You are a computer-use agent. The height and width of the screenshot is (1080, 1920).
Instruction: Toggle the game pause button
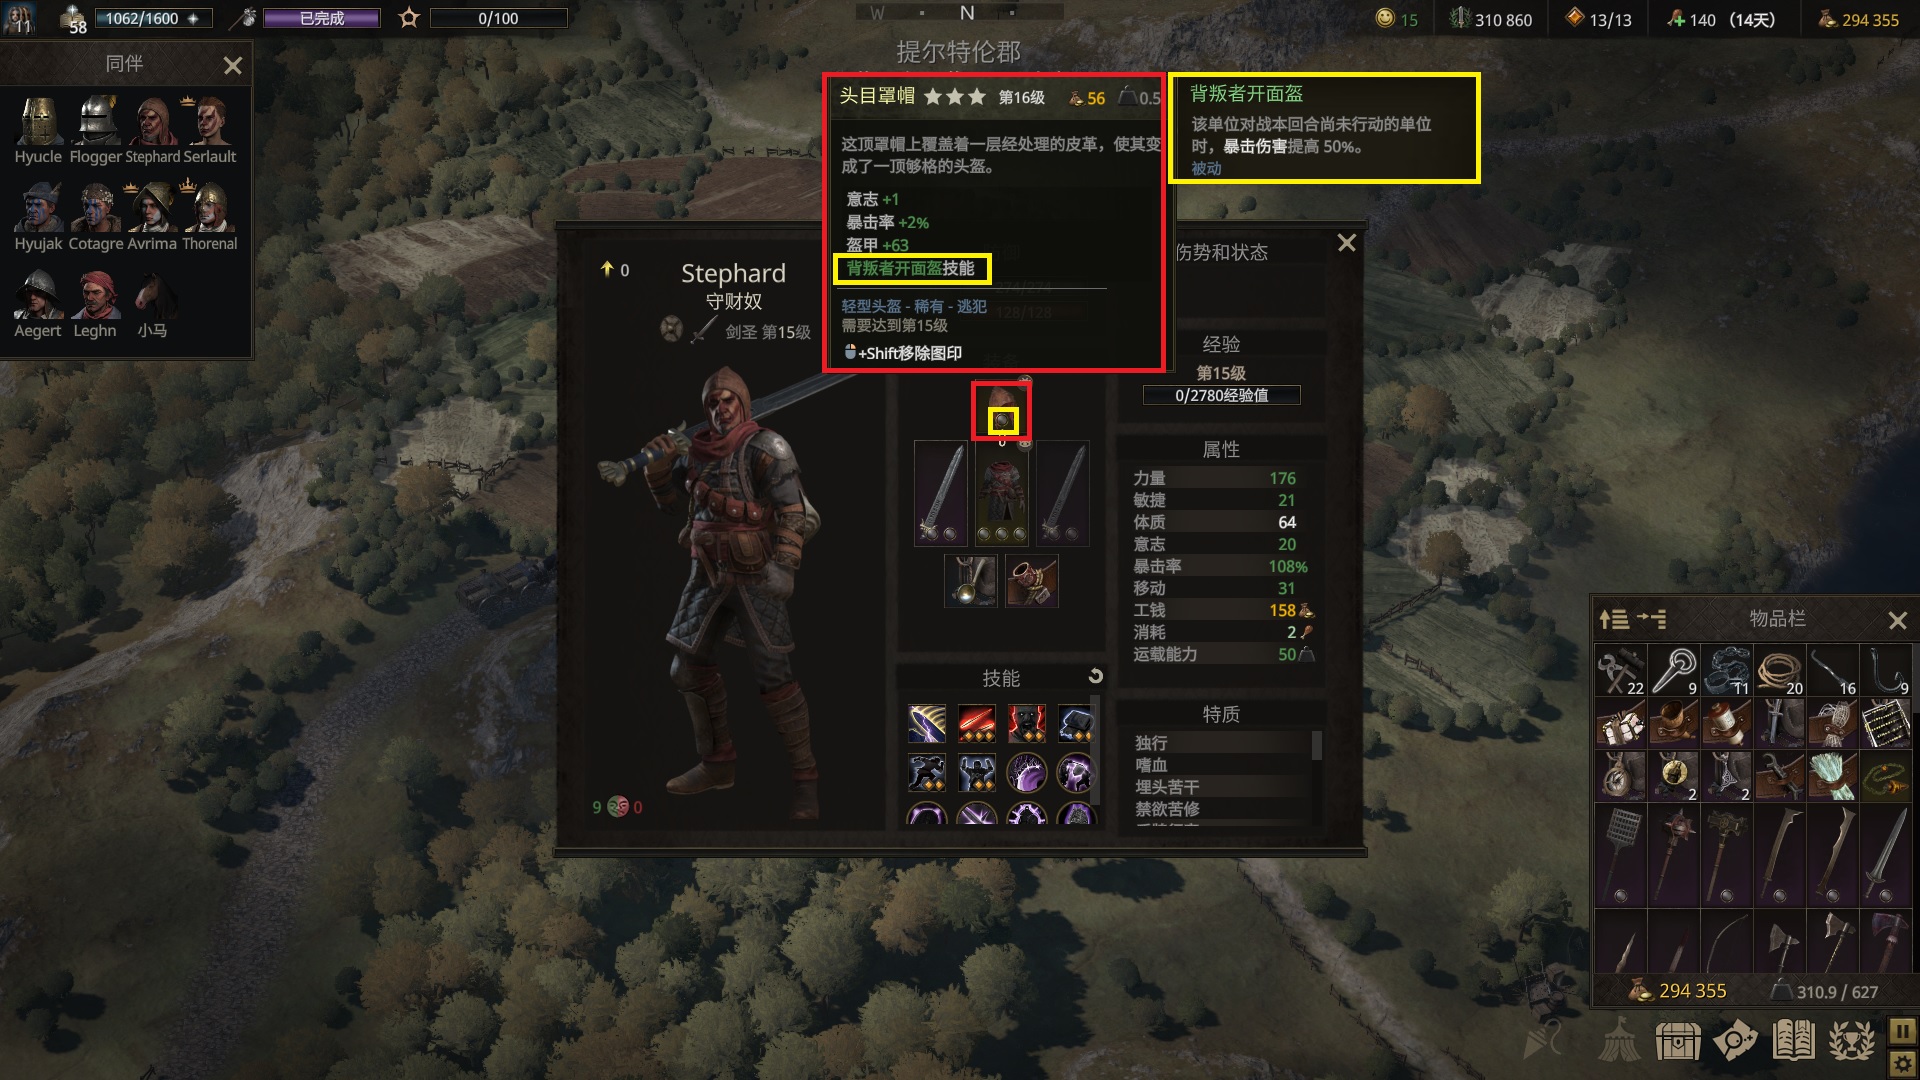(1902, 1030)
